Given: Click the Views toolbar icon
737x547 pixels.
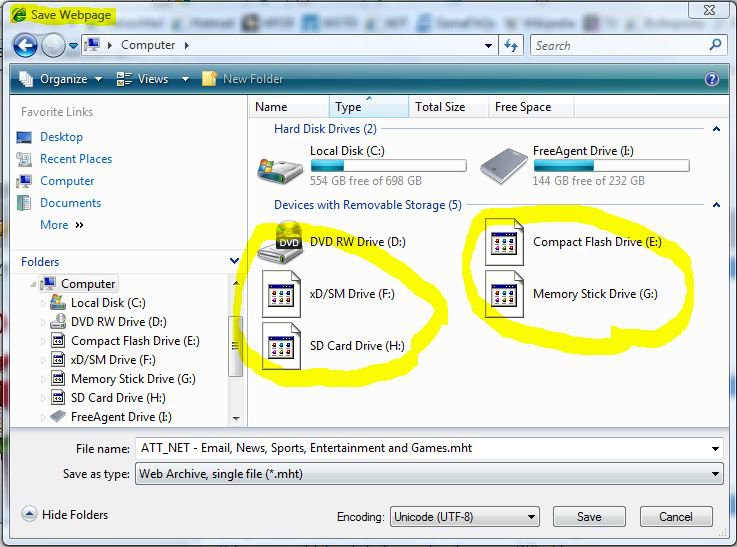Looking at the screenshot, I should pos(124,79).
